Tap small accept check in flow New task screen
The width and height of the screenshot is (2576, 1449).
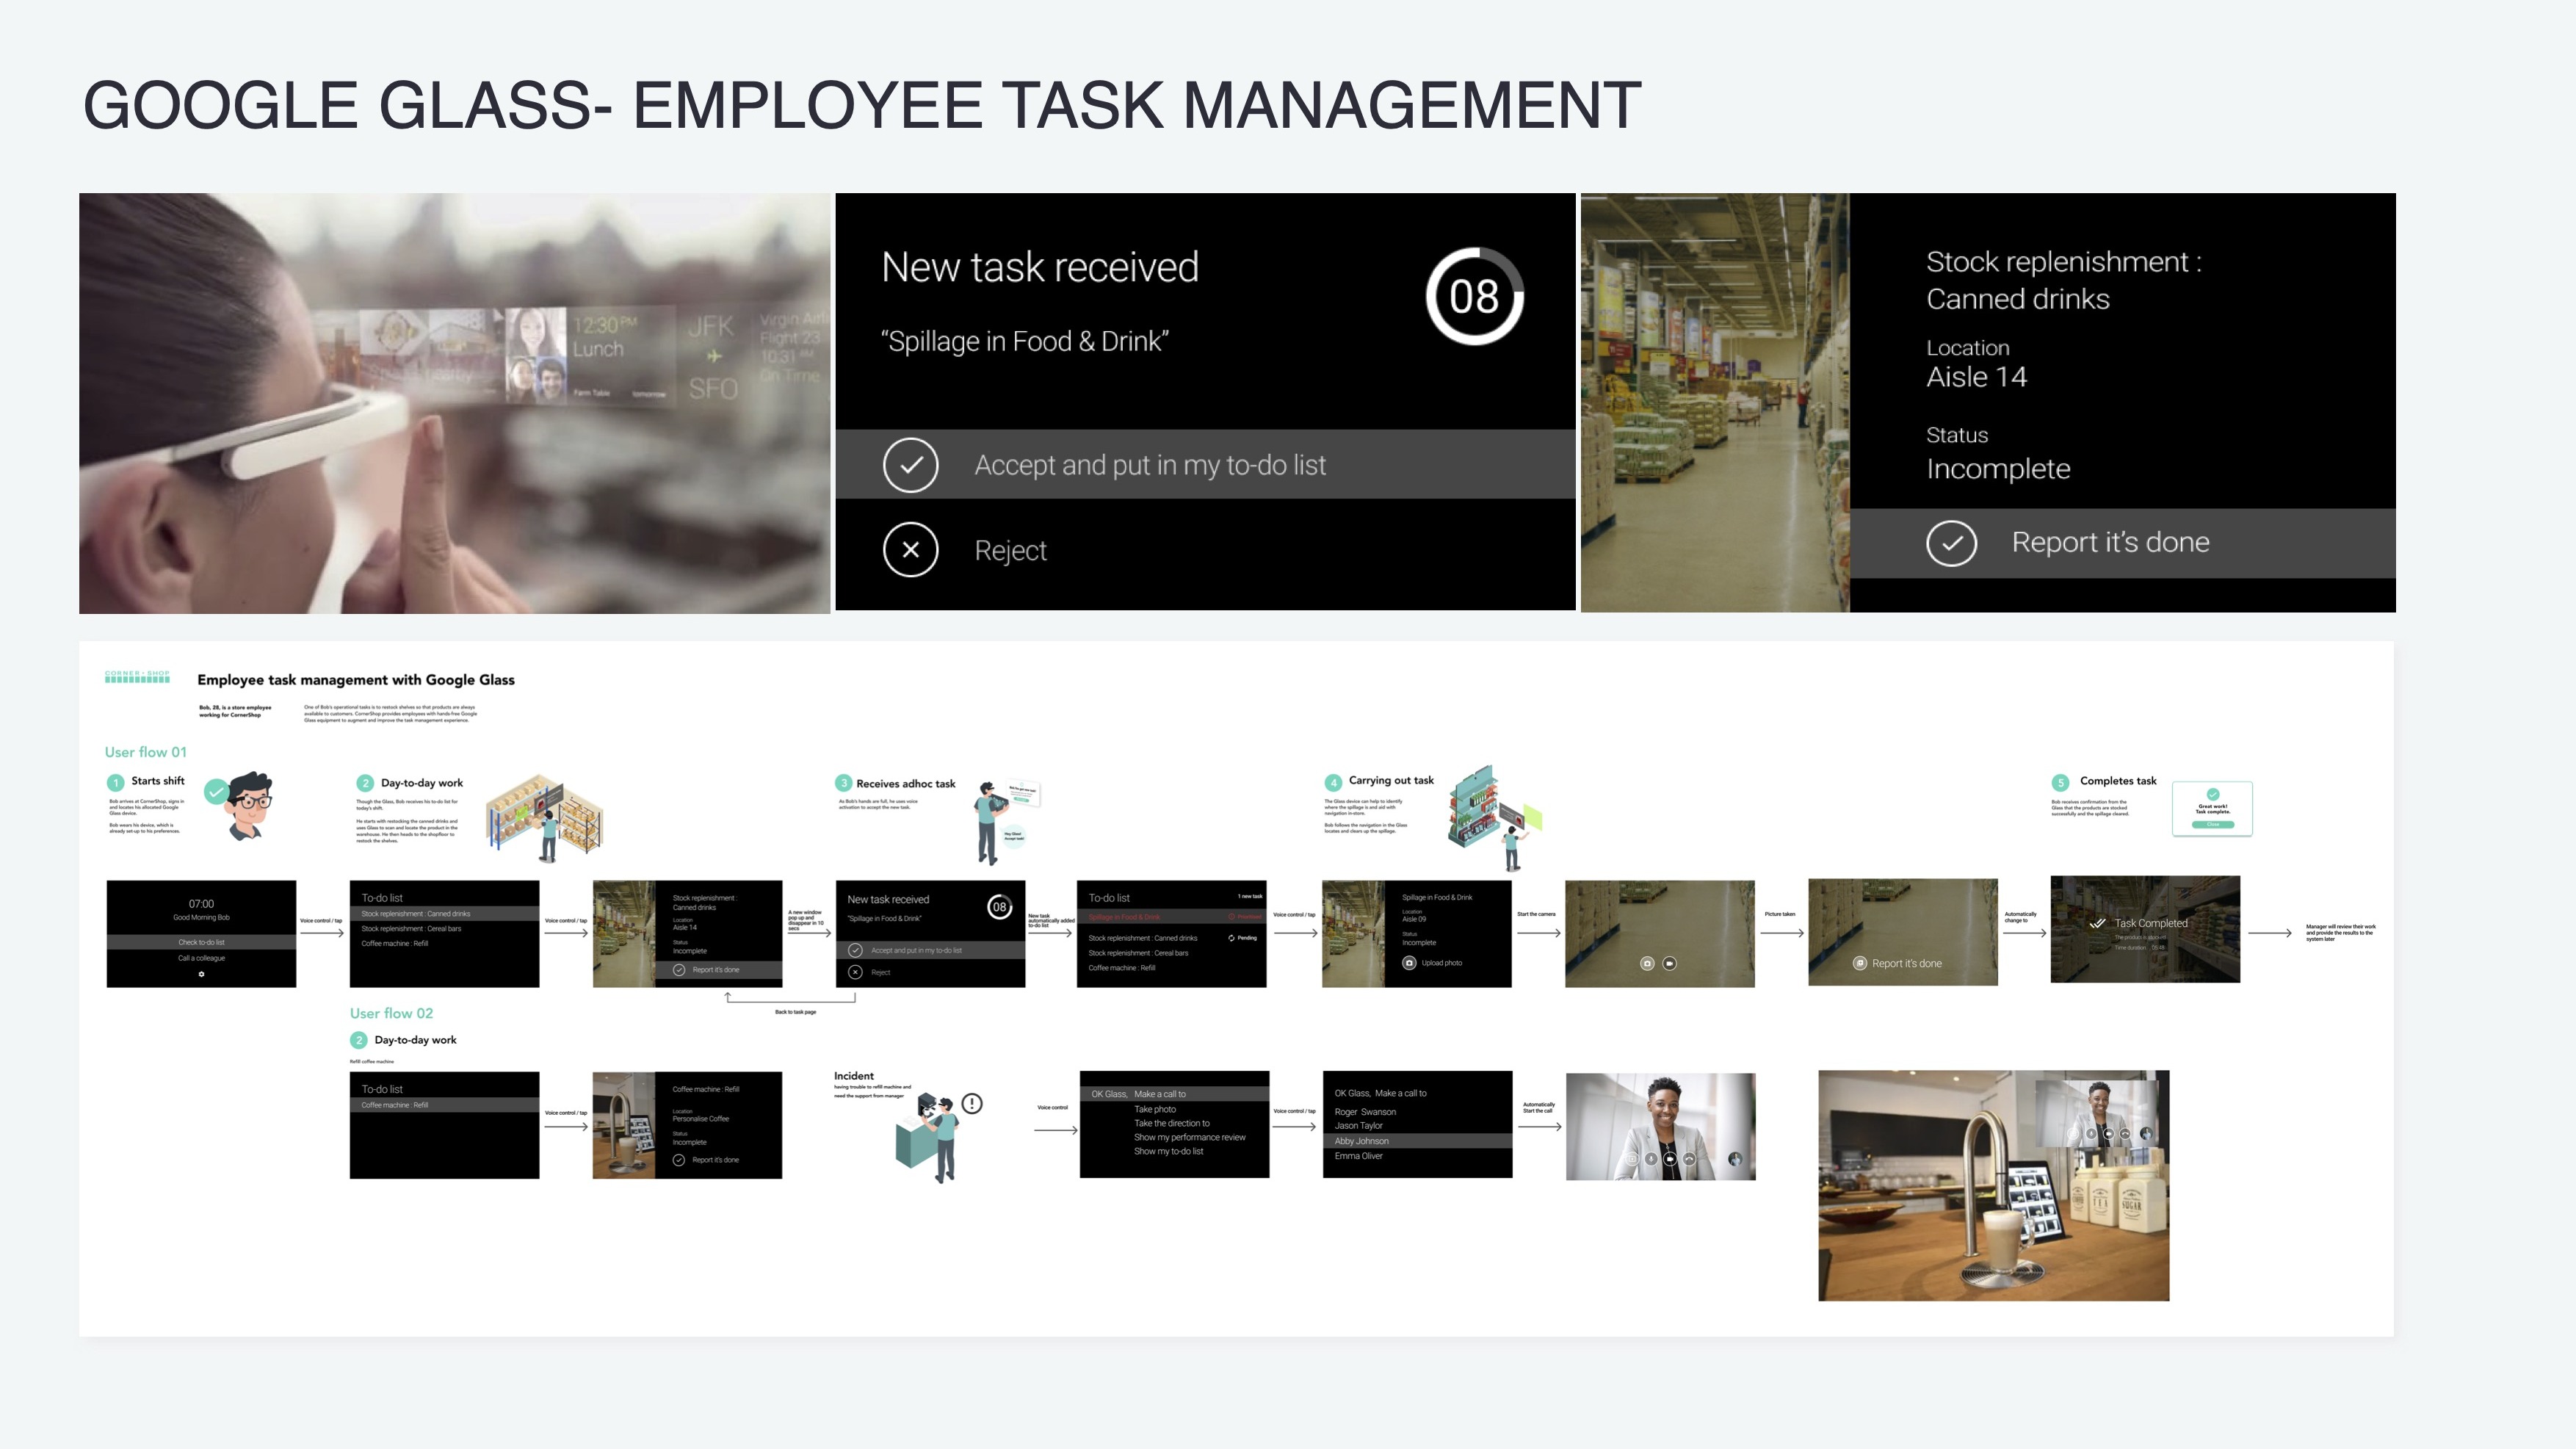pyautogui.click(x=855, y=950)
